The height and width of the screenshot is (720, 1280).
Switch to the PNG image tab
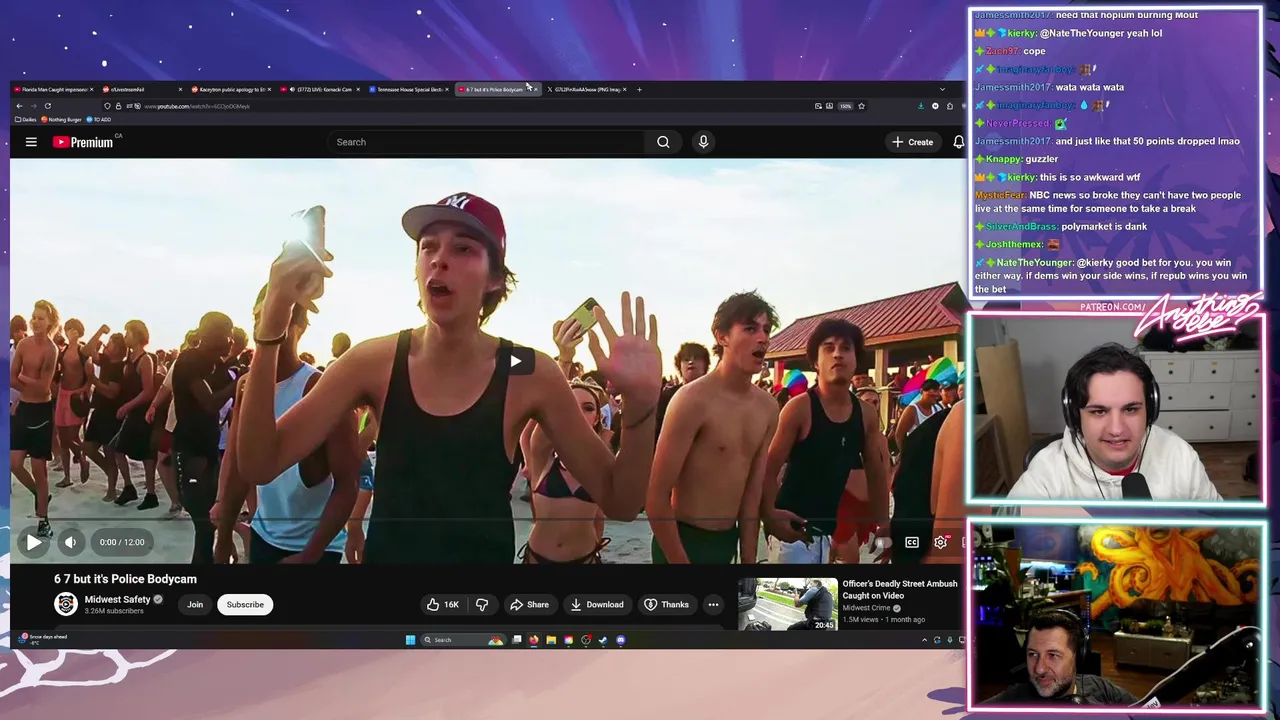[x=587, y=89]
